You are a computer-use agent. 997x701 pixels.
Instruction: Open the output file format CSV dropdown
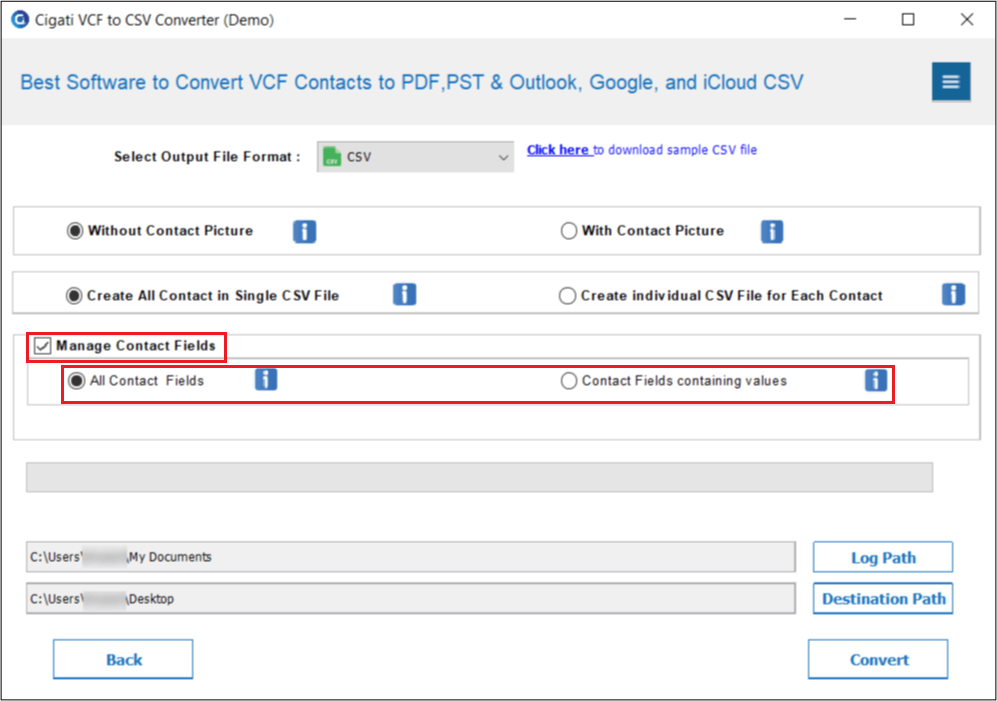(x=415, y=156)
